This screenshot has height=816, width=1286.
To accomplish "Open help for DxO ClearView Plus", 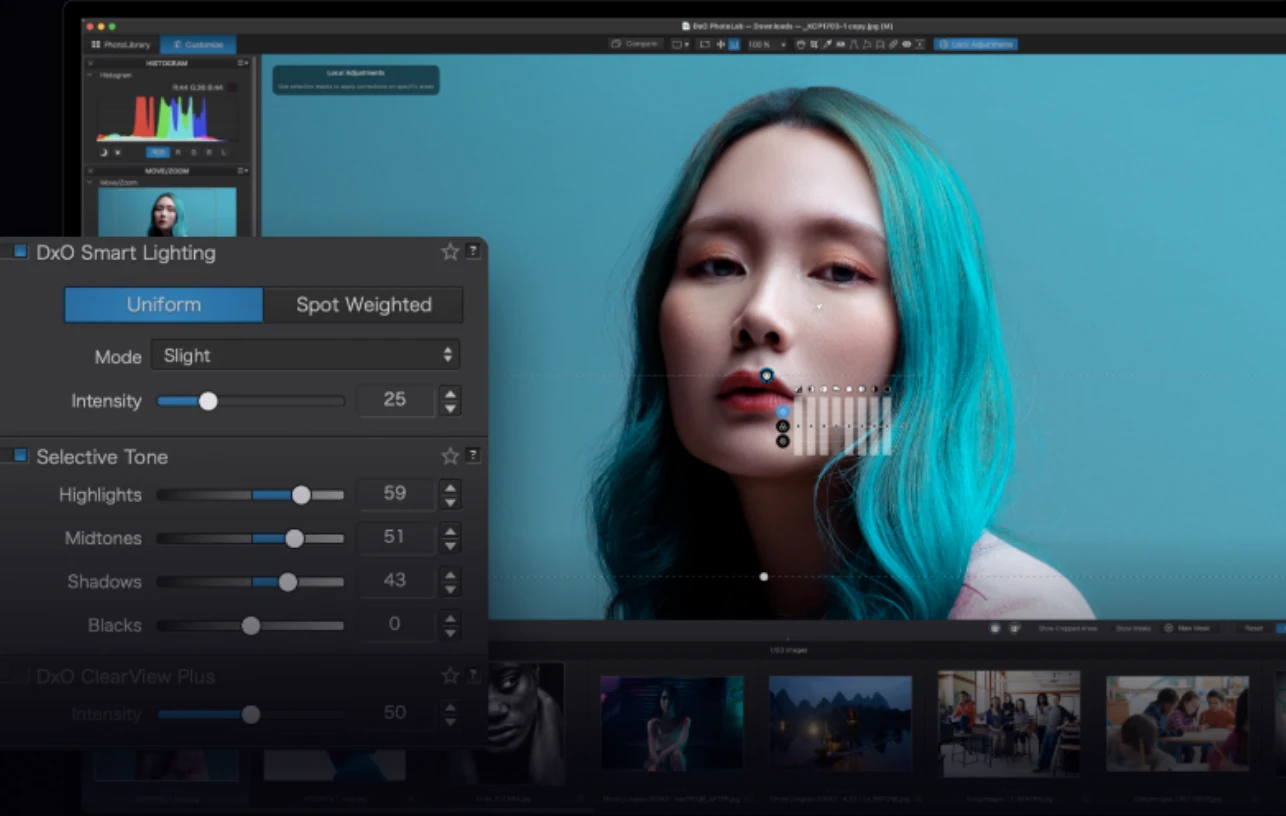I will coord(473,676).
